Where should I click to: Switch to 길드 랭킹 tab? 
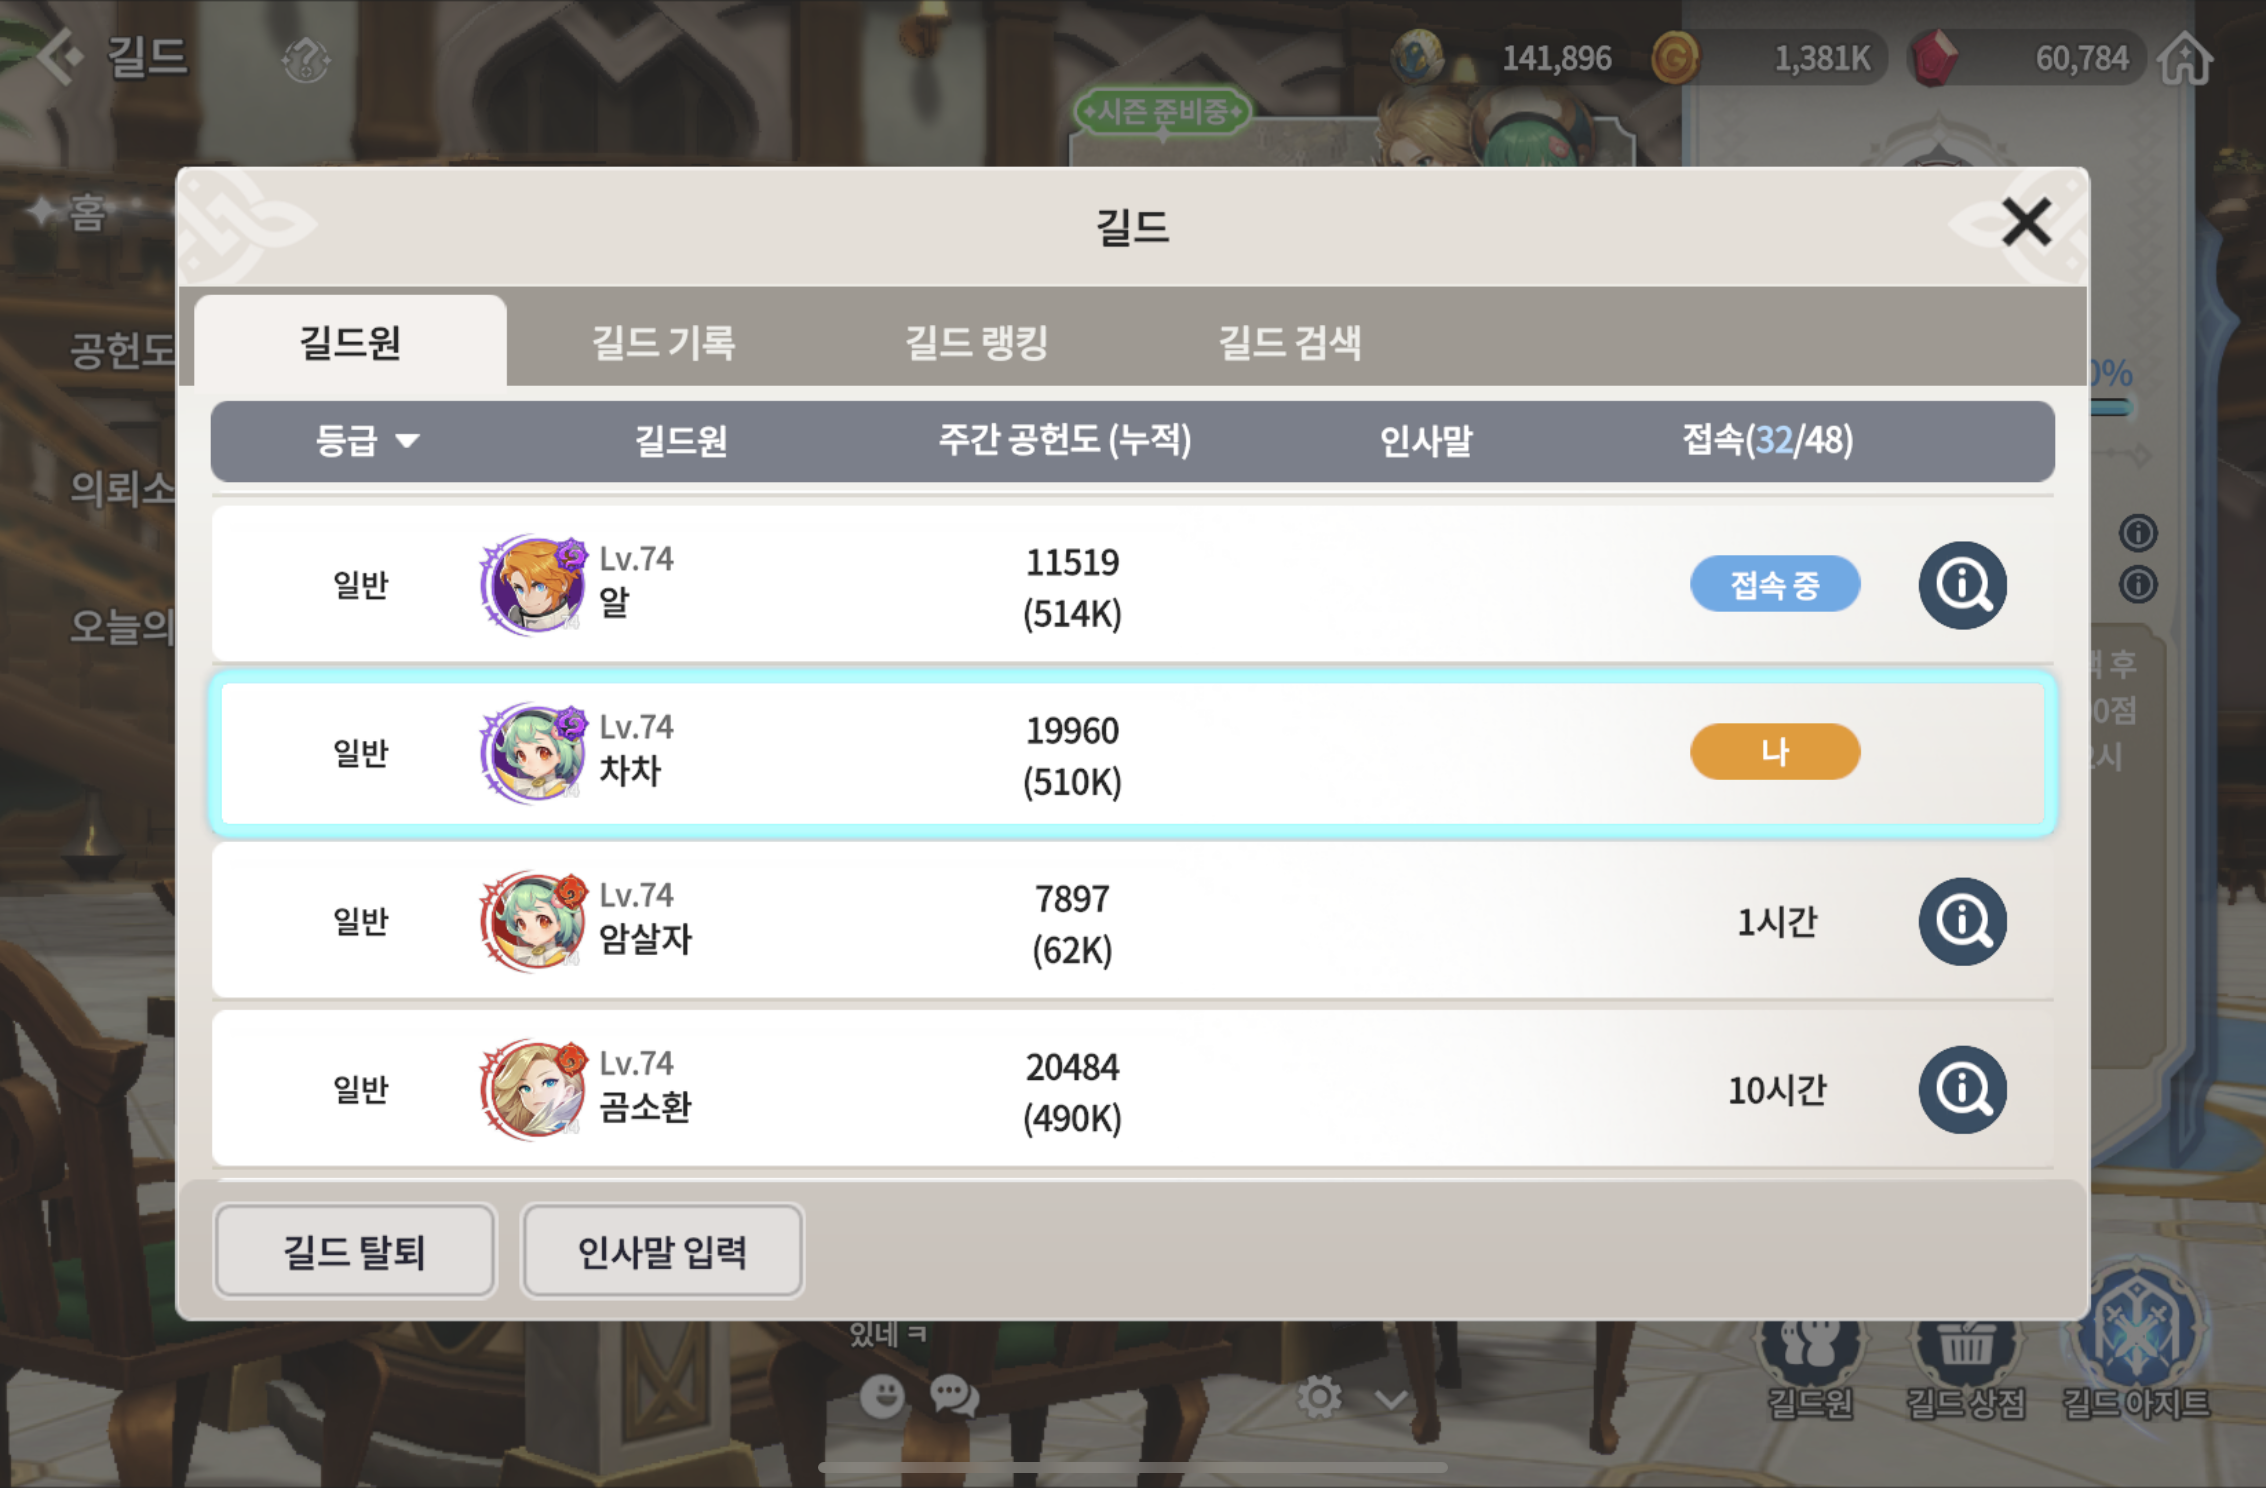point(977,342)
